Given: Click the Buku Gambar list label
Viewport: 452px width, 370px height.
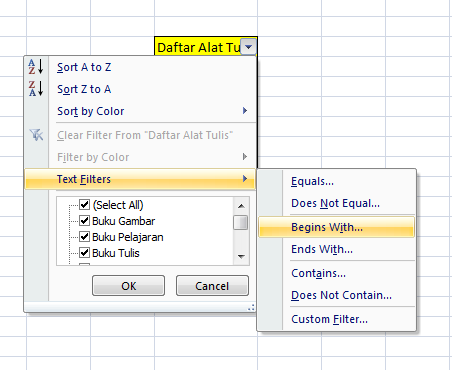Looking at the screenshot, I should click(124, 221).
